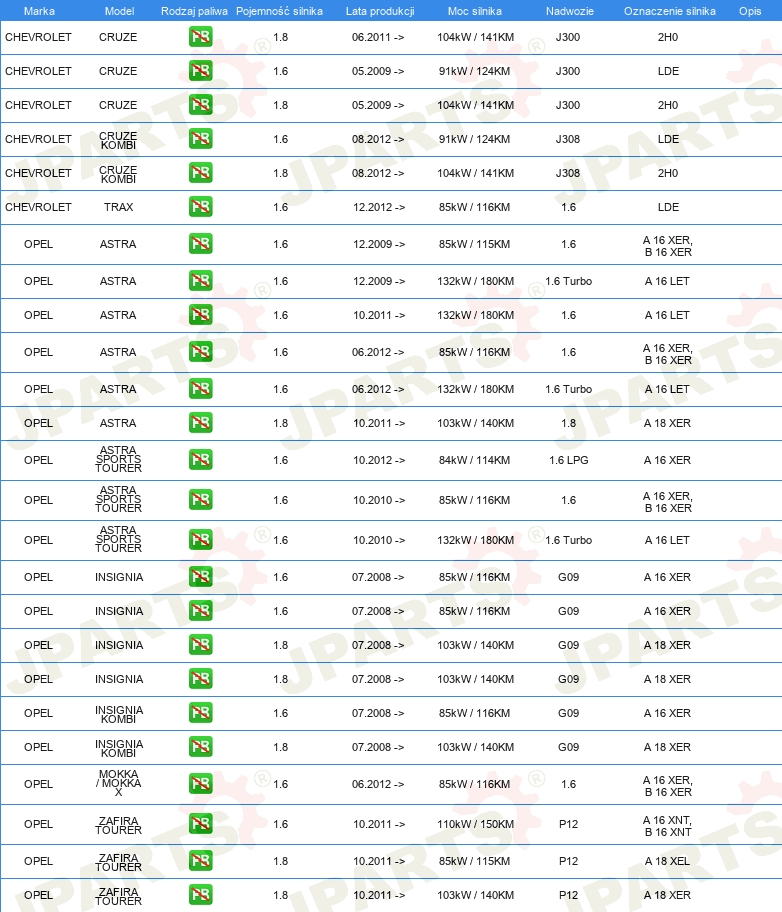Click fuel icon for Astra 12.2009 1.6 Turbo row
The height and width of the screenshot is (912, 782).
click(201, 281)
